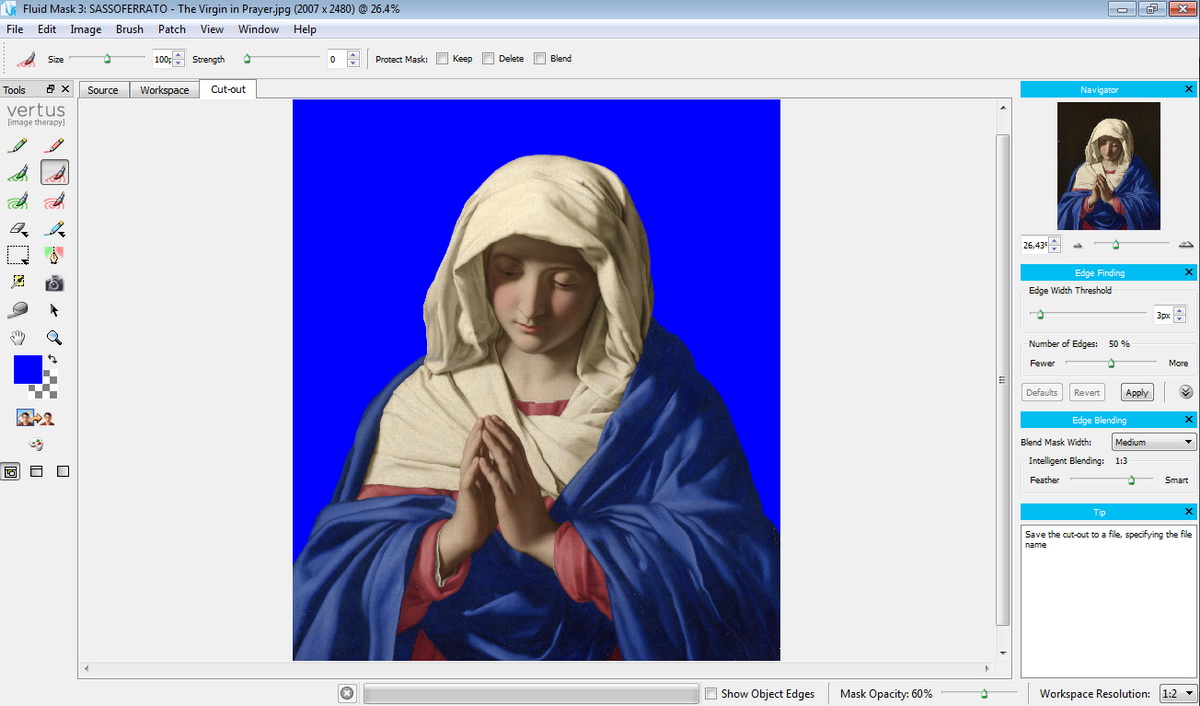
Task: Undock the Tools panel with float icon
Action: point(51,89)
